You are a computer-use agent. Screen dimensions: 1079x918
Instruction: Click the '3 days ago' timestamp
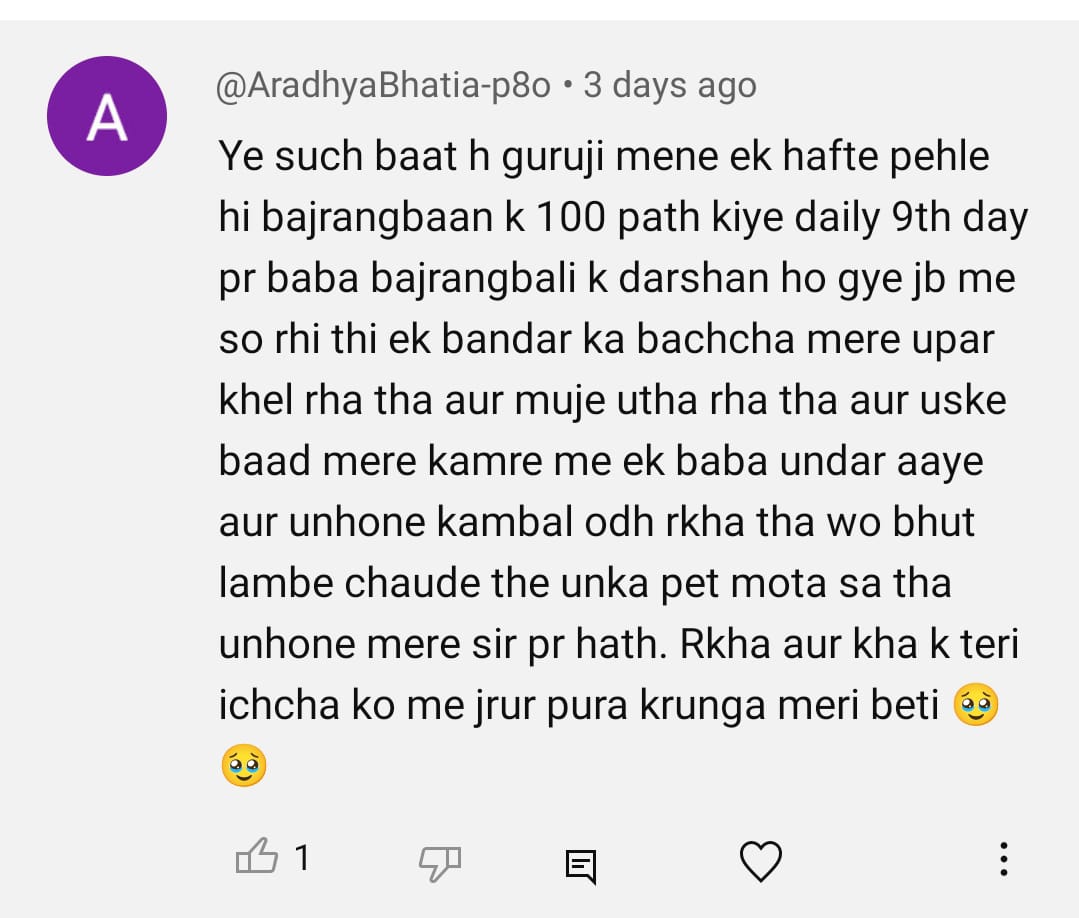[670, 87]
